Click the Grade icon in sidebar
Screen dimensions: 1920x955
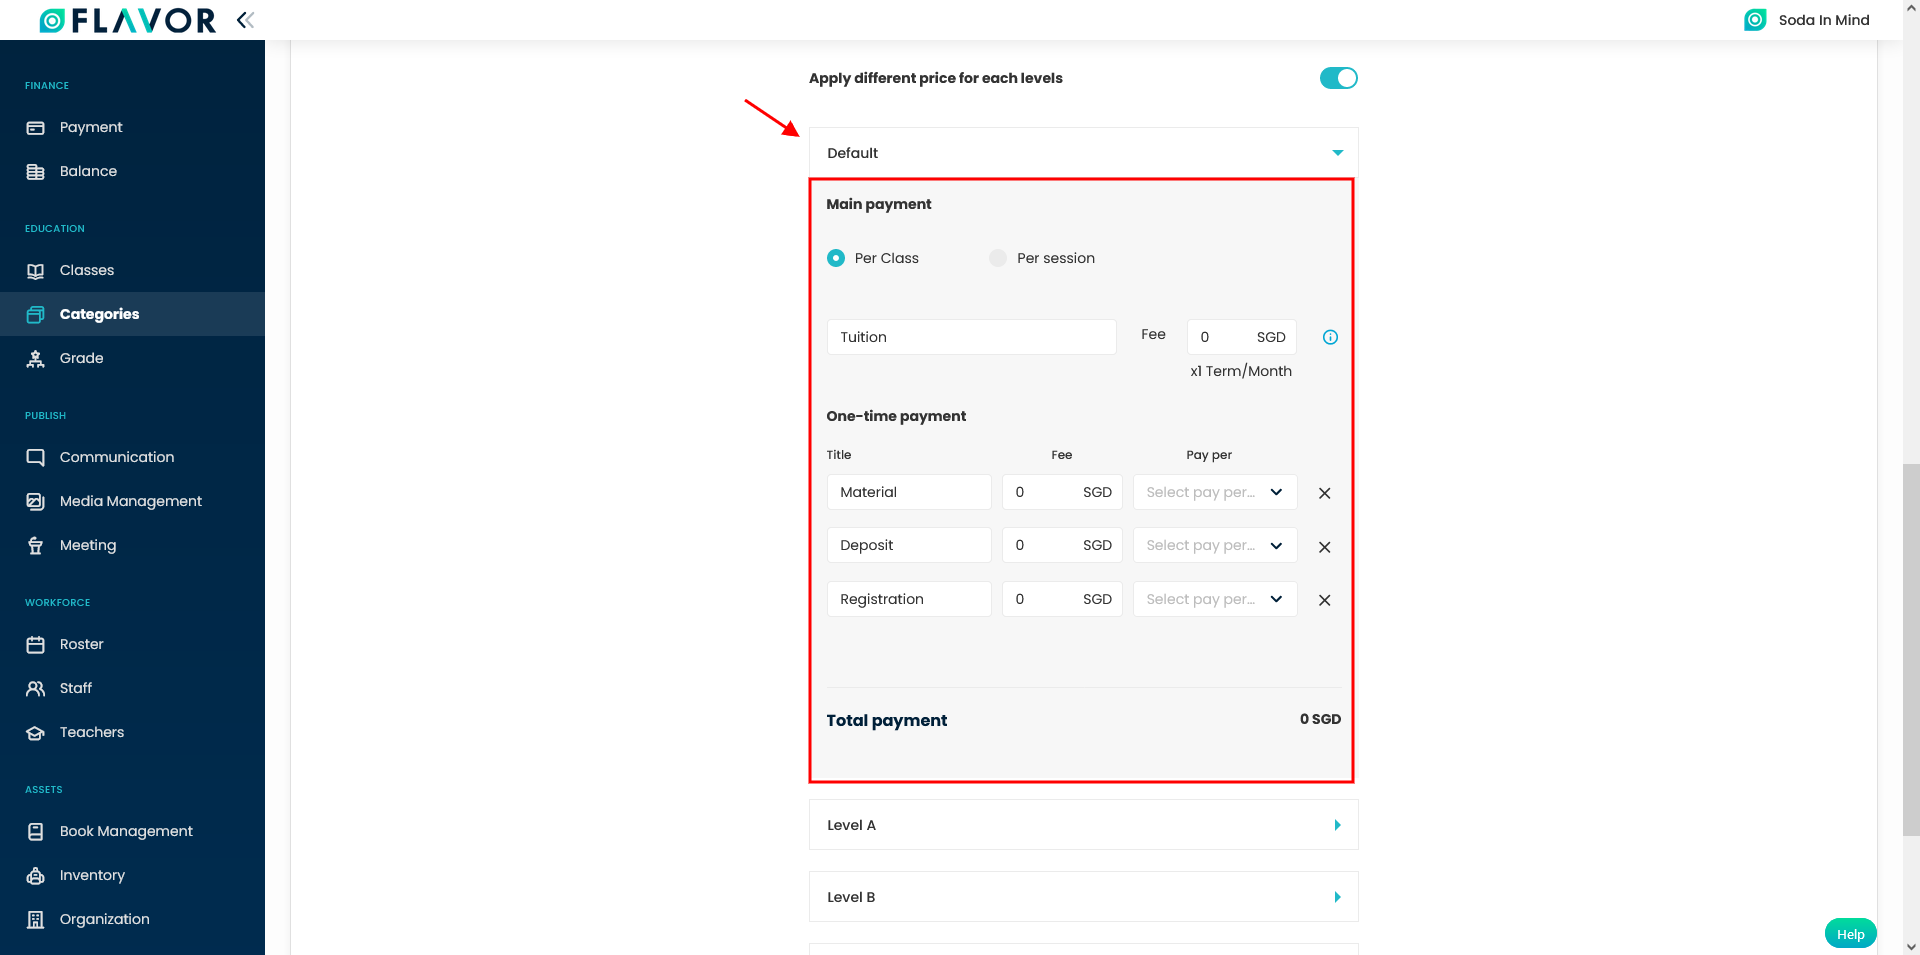36,359
